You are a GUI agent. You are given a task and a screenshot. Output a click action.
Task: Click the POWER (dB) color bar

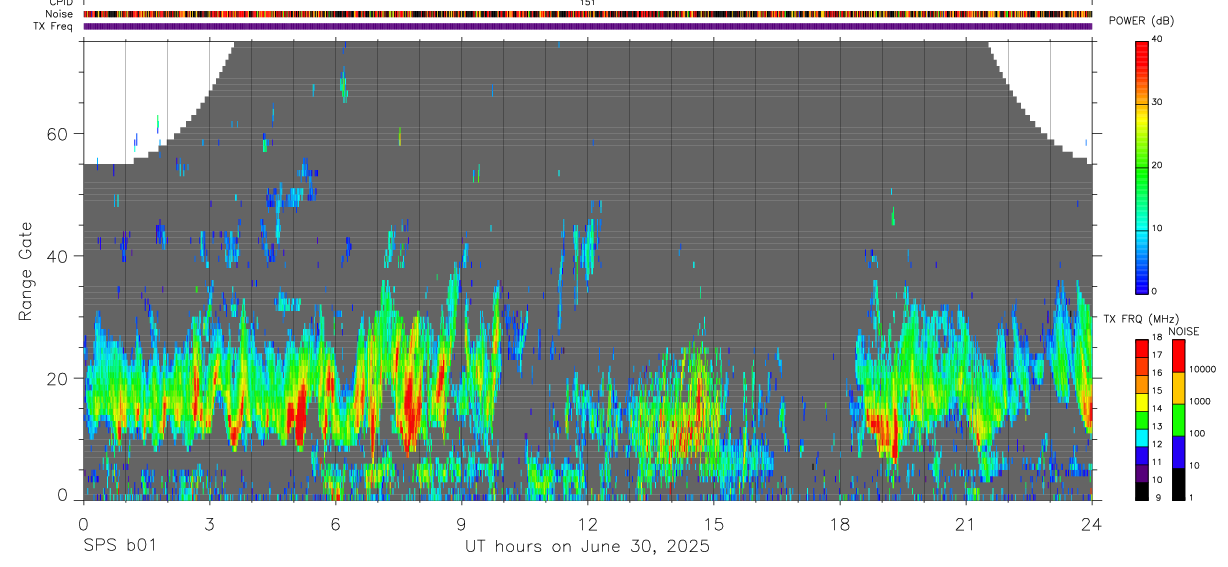1143,166
